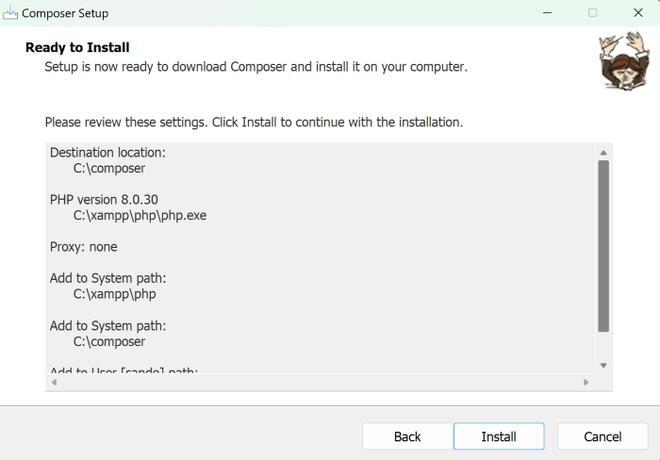Click the settings box scroll up arrow
This screenshot has width=660, height=460.
click(x=604, y=152)
